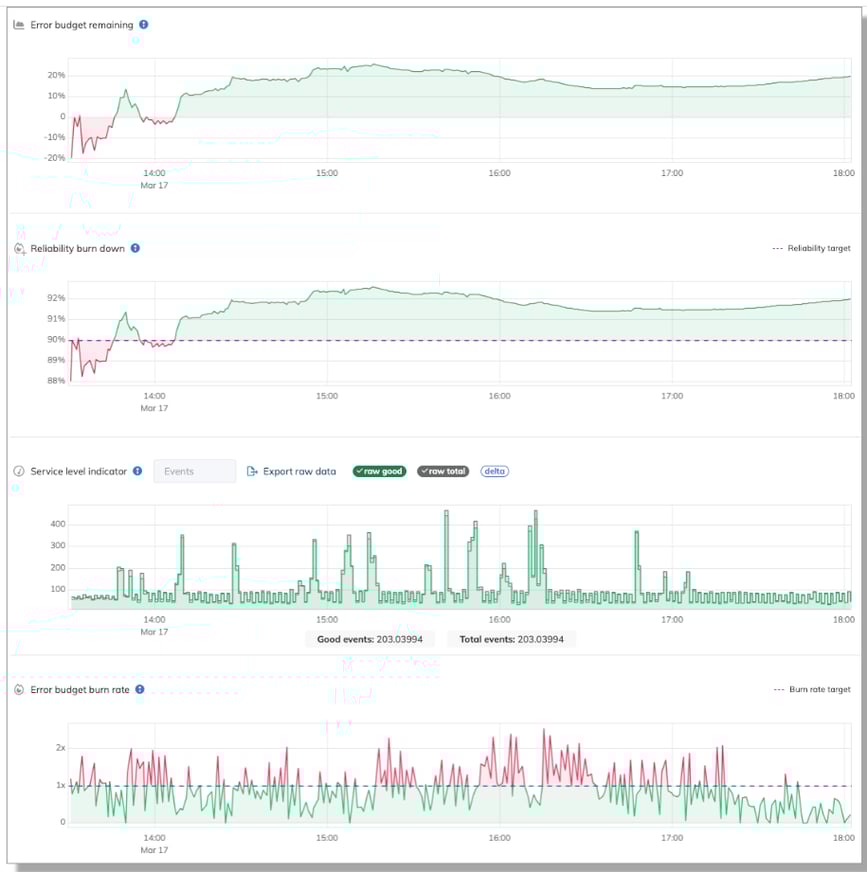Toggle the raw good series
Screen dimensions: 867x872
coord(380,471)
